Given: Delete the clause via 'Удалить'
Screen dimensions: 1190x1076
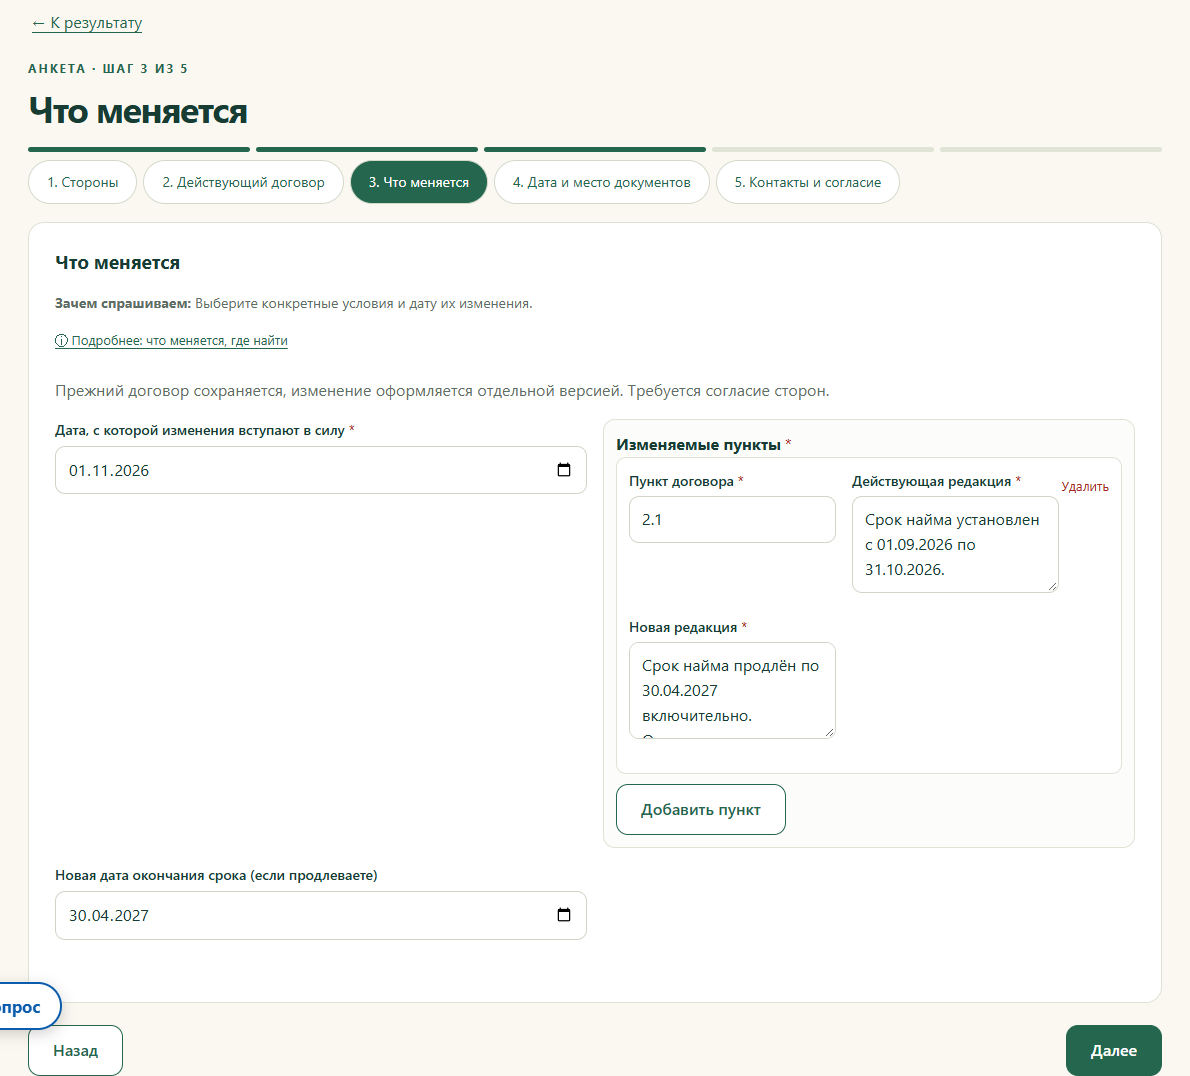Looking at the screenshot, I should click(1085, 486).
